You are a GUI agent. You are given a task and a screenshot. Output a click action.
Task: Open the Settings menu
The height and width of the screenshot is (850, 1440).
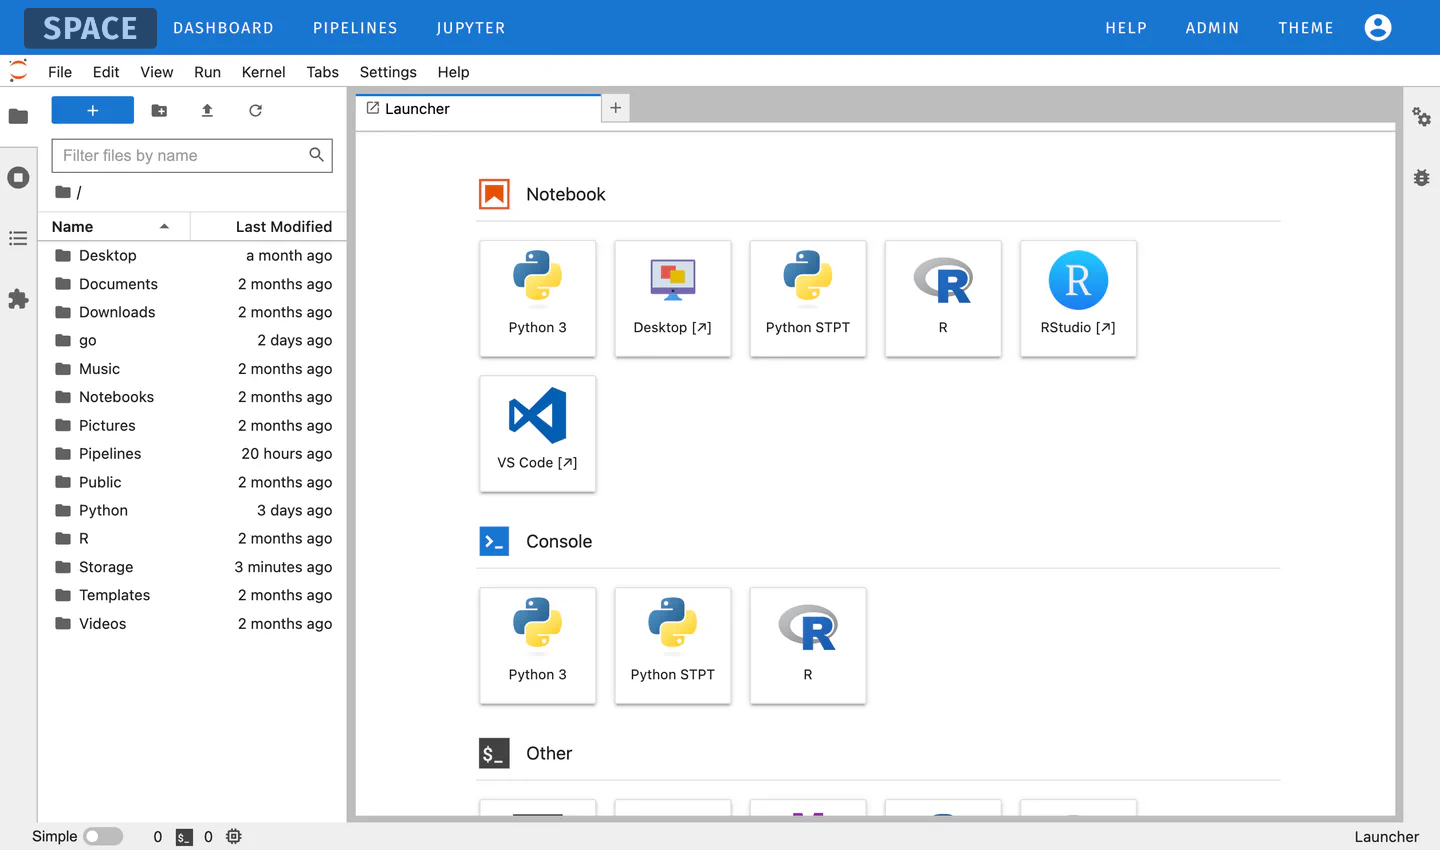click(x=388, y=72)
